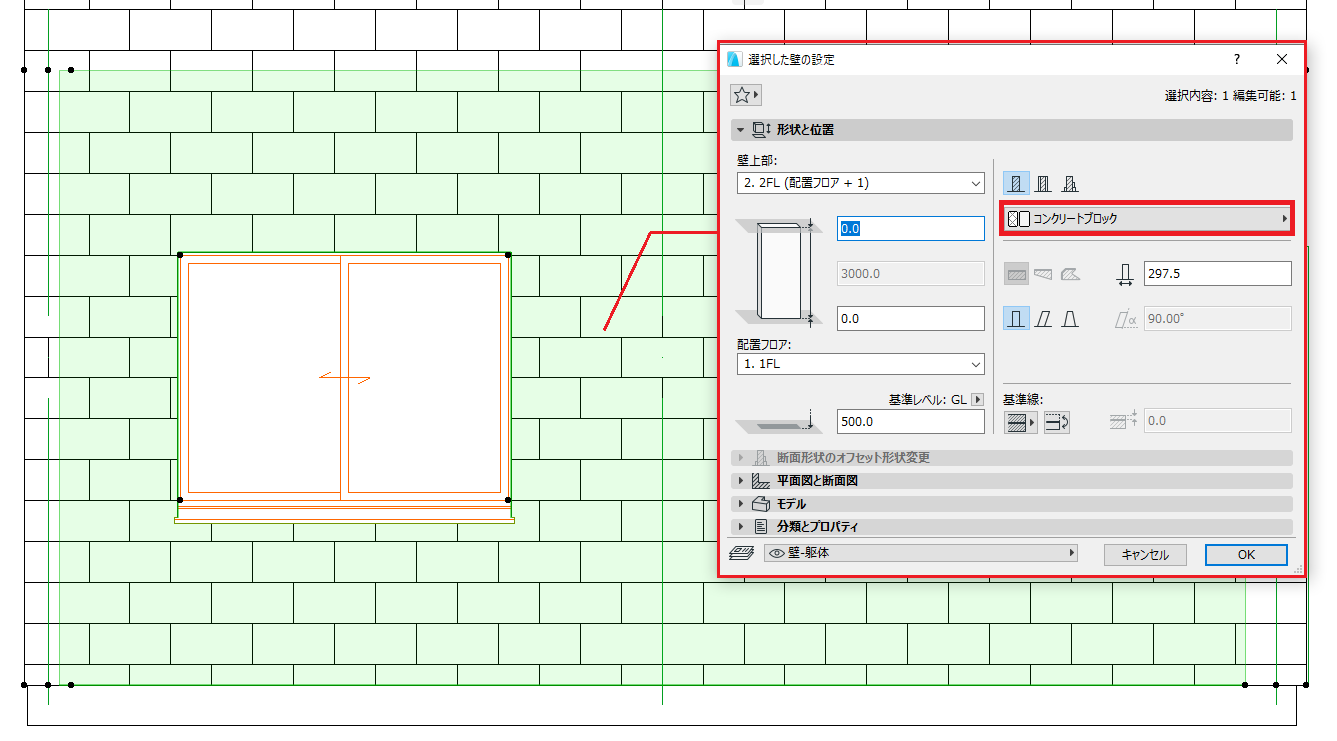Open 配置フロア 1FL dropdown
1337x741 pixels.
tap(861, 364)
